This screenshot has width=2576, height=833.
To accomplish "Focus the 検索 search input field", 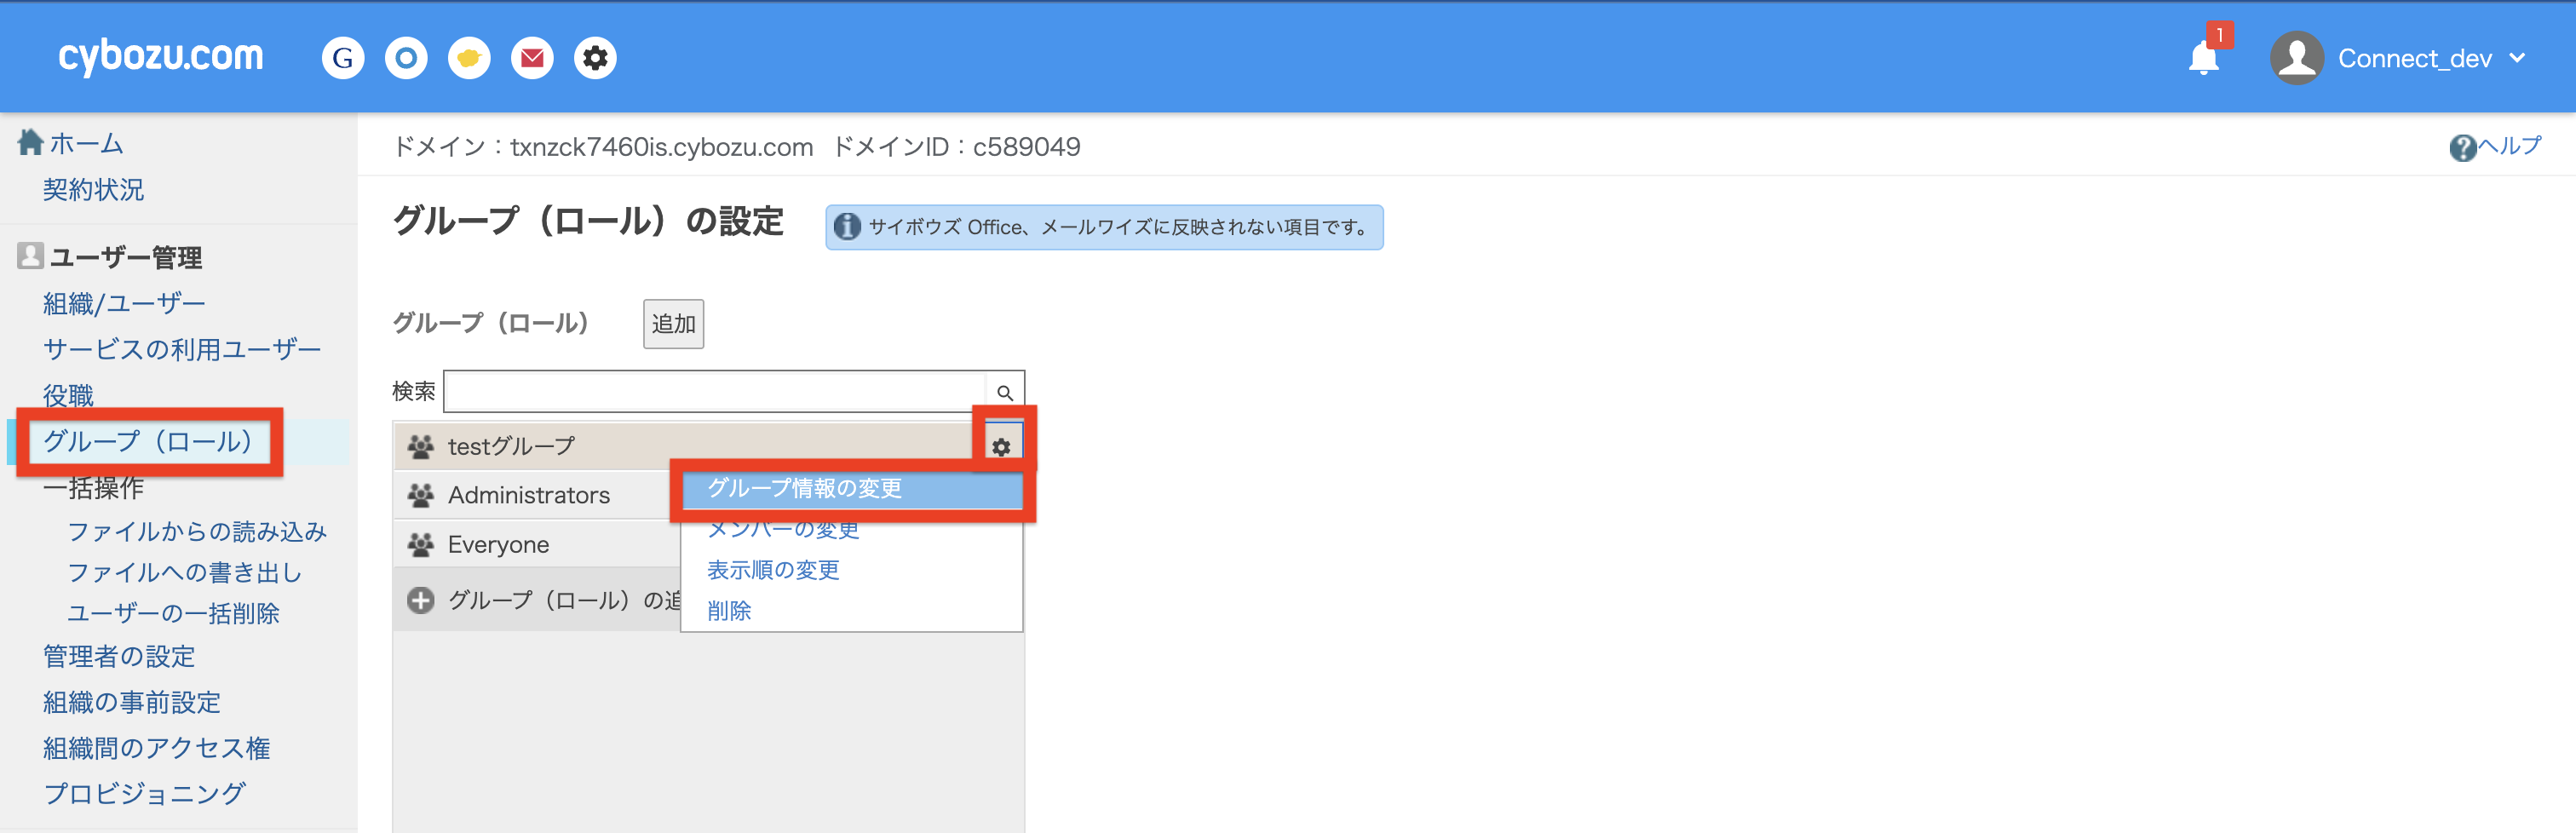I will tap(714, 391).
